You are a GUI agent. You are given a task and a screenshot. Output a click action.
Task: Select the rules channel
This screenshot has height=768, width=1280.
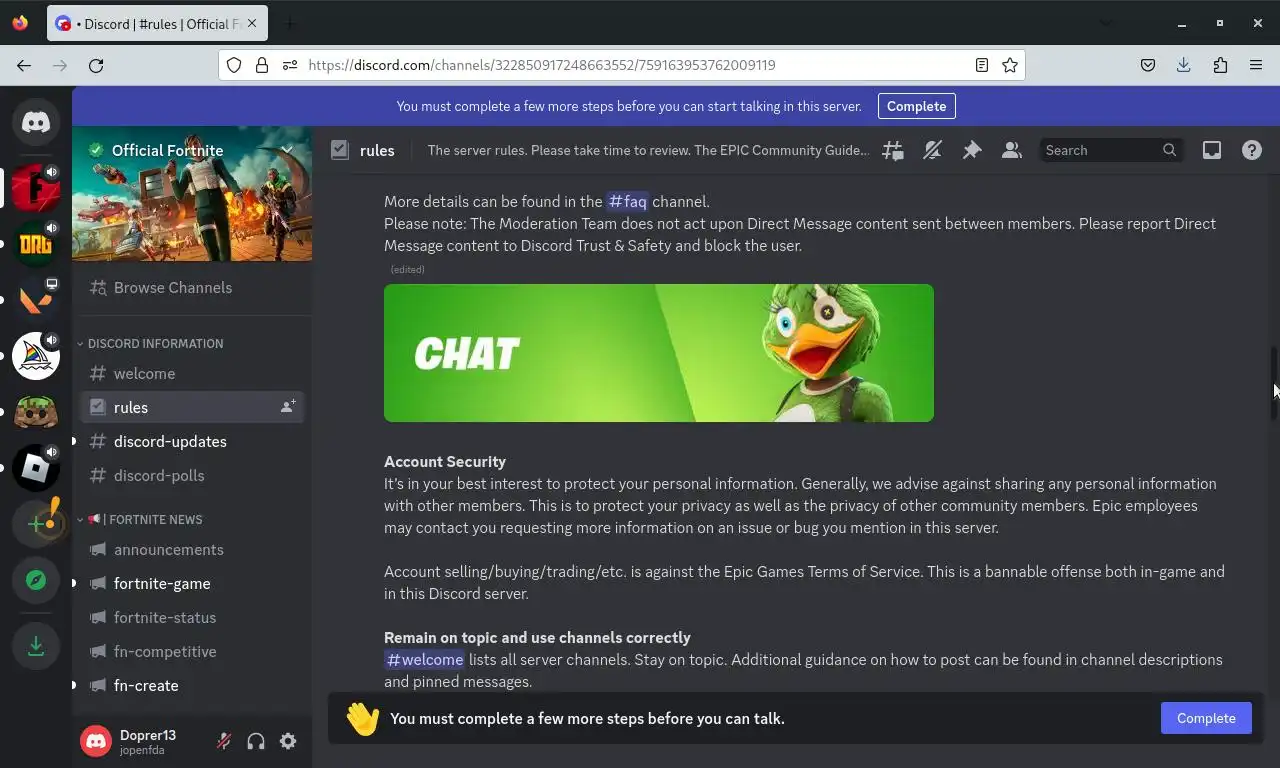coord(192,407)
